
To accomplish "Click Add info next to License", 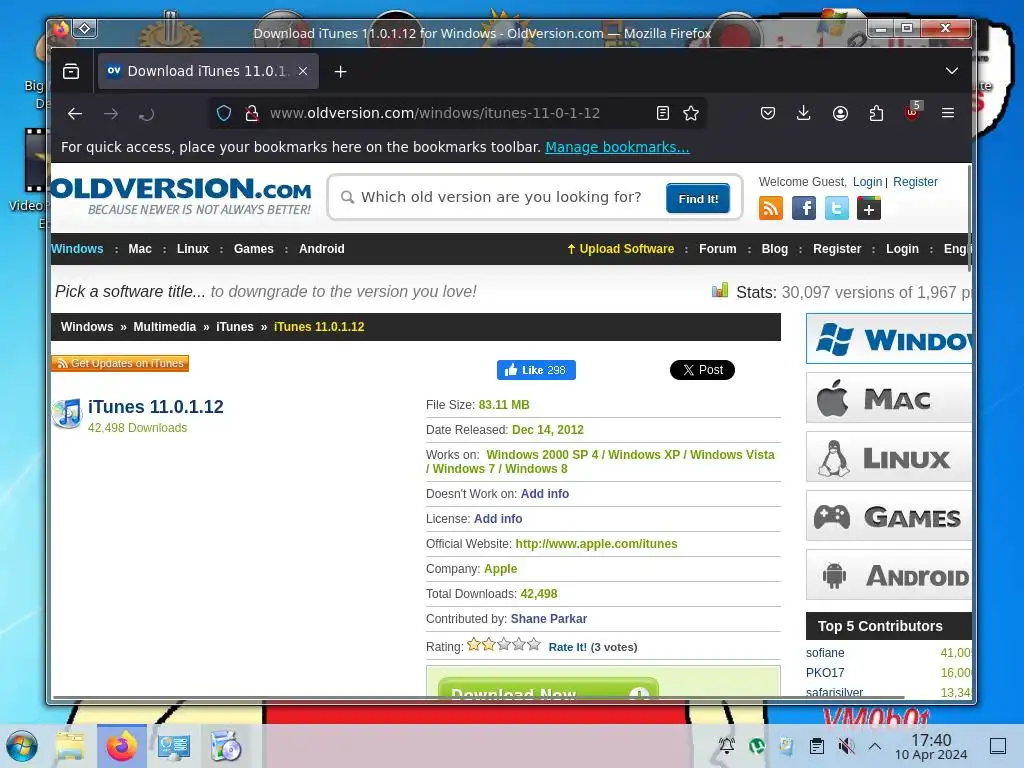I will [x=498, y=519].
